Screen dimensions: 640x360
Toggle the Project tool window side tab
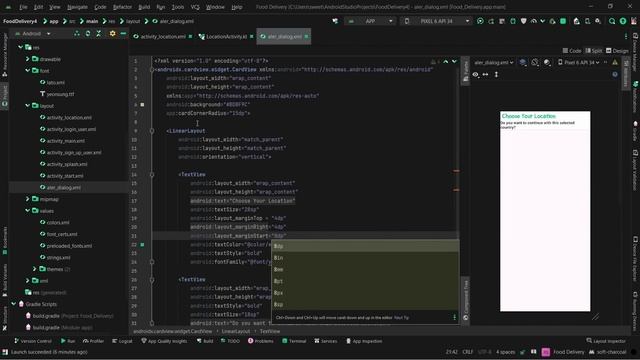pos(4,96)
